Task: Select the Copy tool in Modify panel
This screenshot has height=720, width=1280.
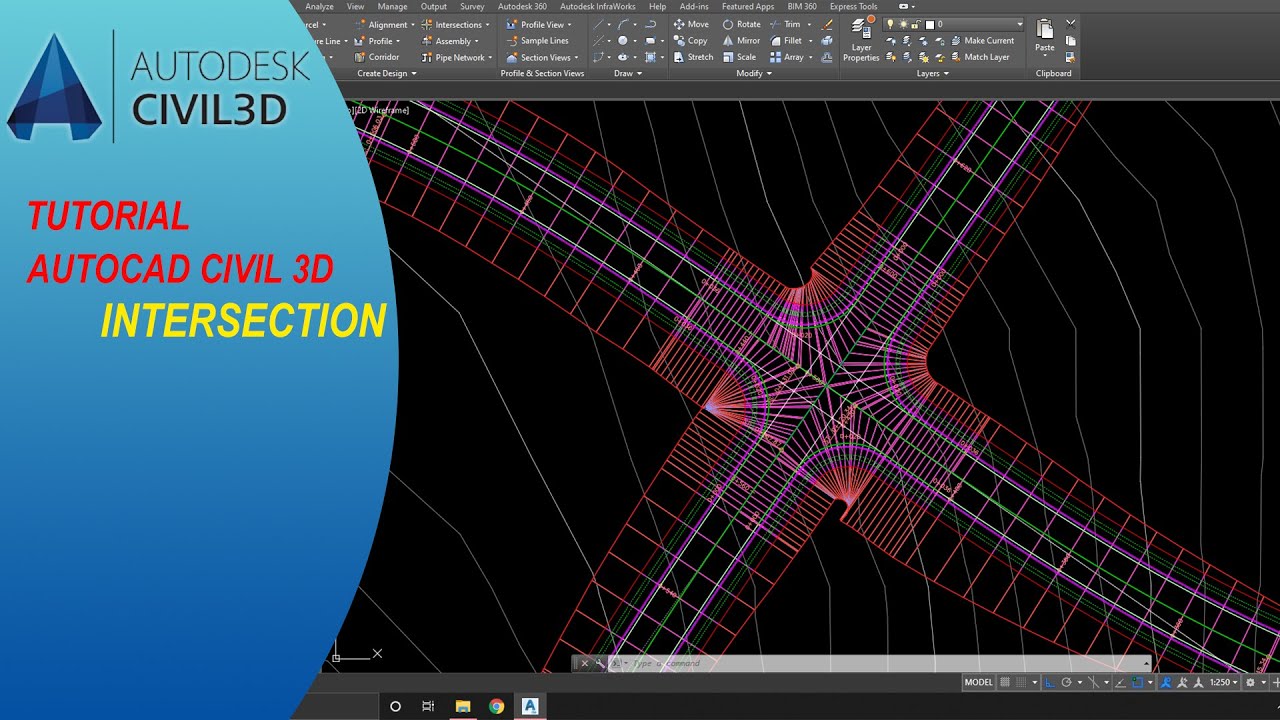Action: [690, 41]
